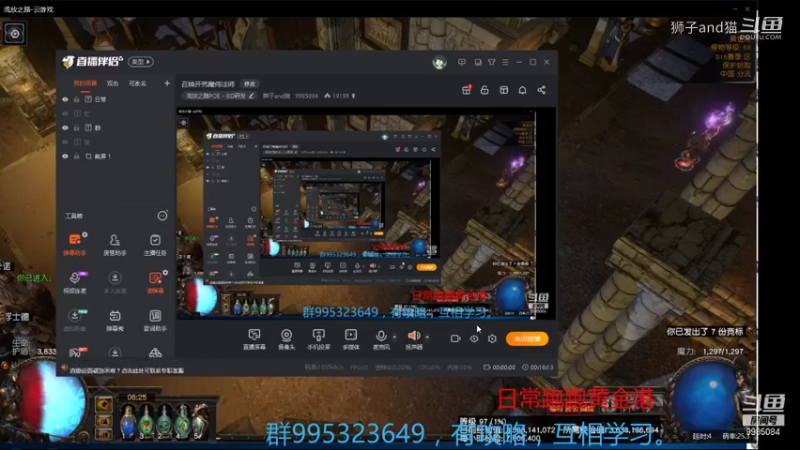Viewport: 800px width, 450px height.
Task: Toggle the lock on the 日常 source
Action: [x=77, y=99]
